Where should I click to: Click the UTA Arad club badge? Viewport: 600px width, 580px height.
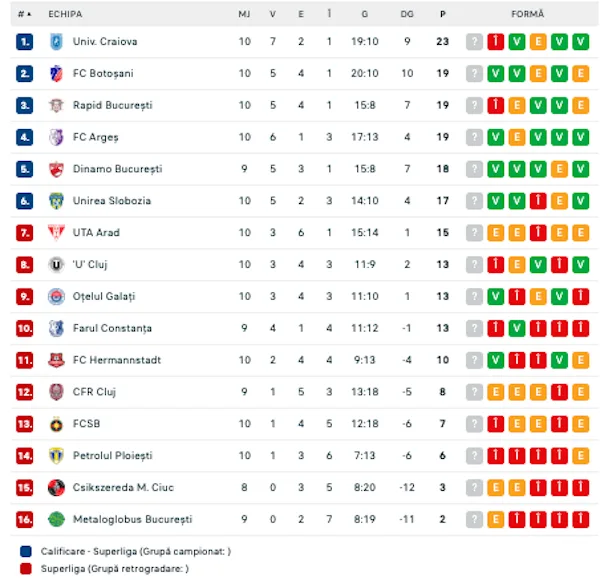pos(56,233)
